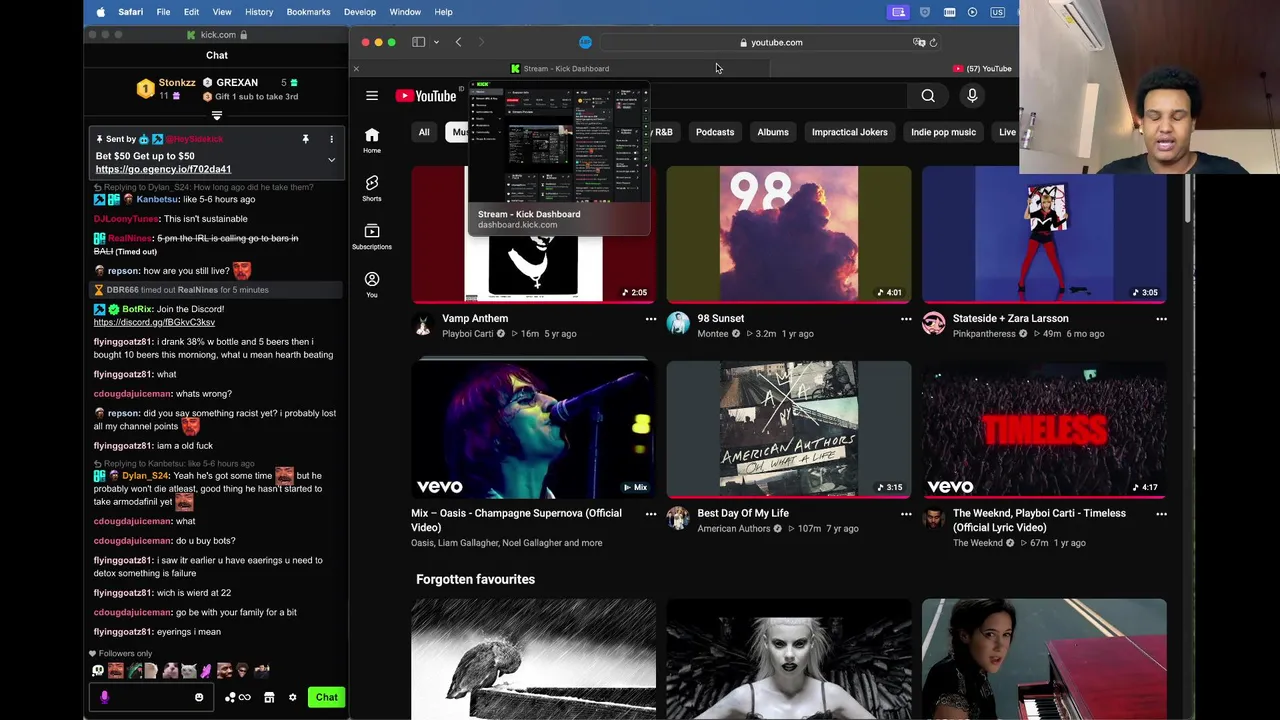Screen dimensions: 1280x720
Task: Open Playboi Carti channel link
Action: [468, 334]
